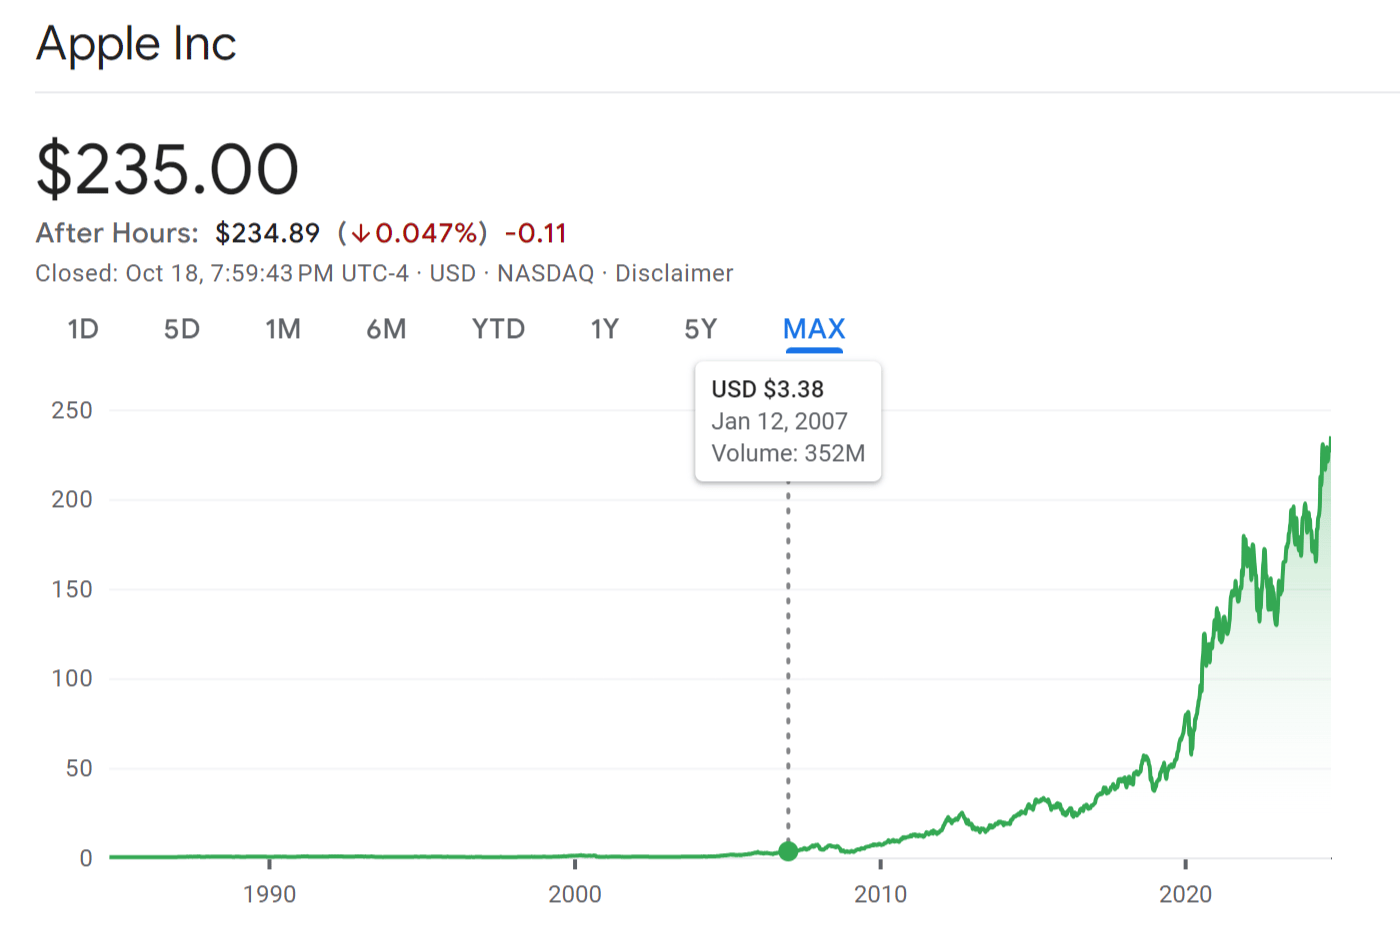The image size is (1400, 934).
Task: Show the 1M price history
Action: click(x=283, y=329)
